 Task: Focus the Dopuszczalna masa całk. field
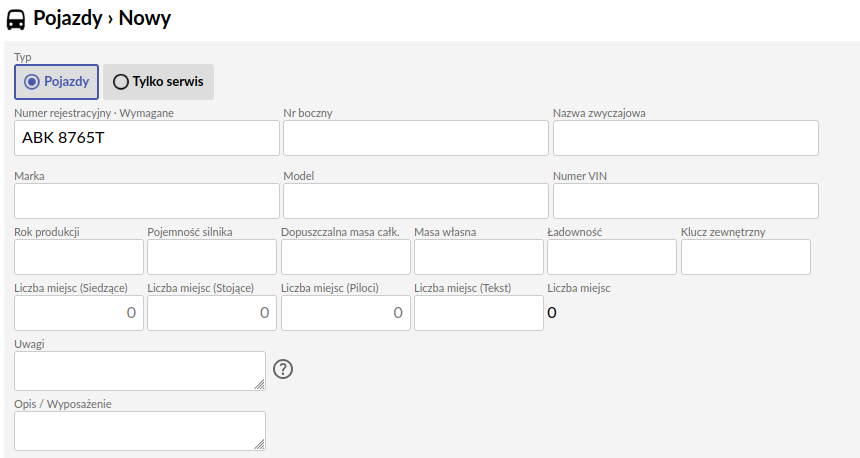pos(346,257)
